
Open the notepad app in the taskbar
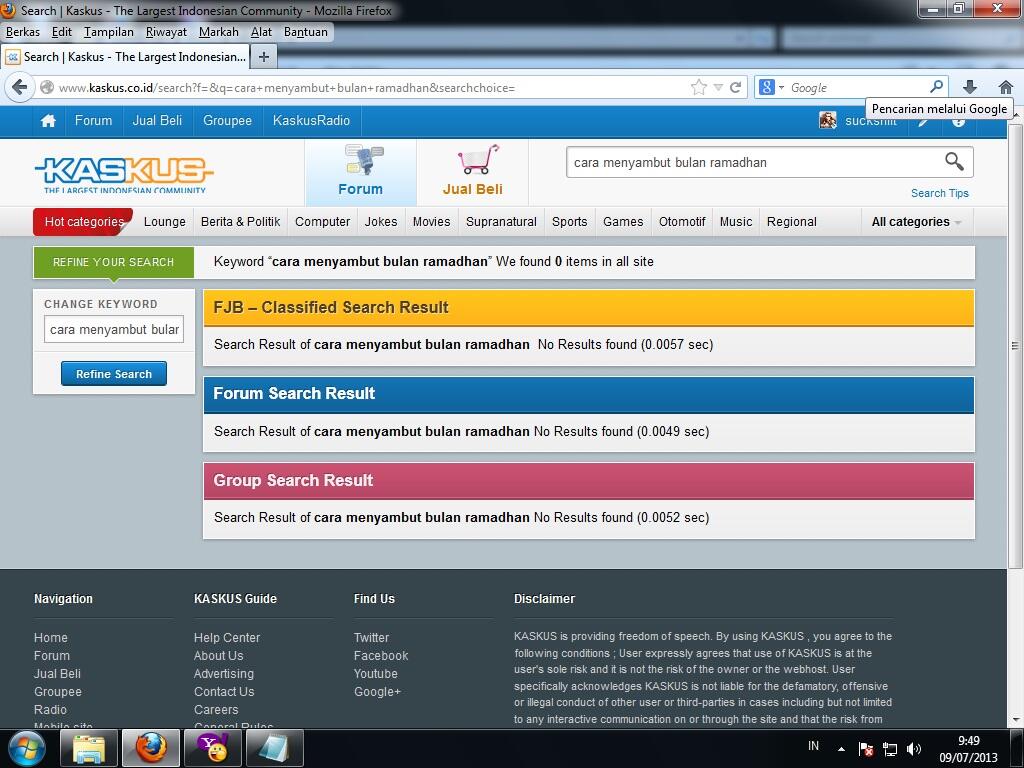point(275,748)
